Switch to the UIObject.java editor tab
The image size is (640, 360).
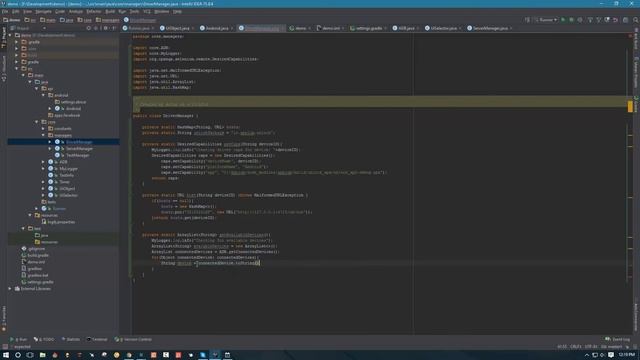click(177, 28)
